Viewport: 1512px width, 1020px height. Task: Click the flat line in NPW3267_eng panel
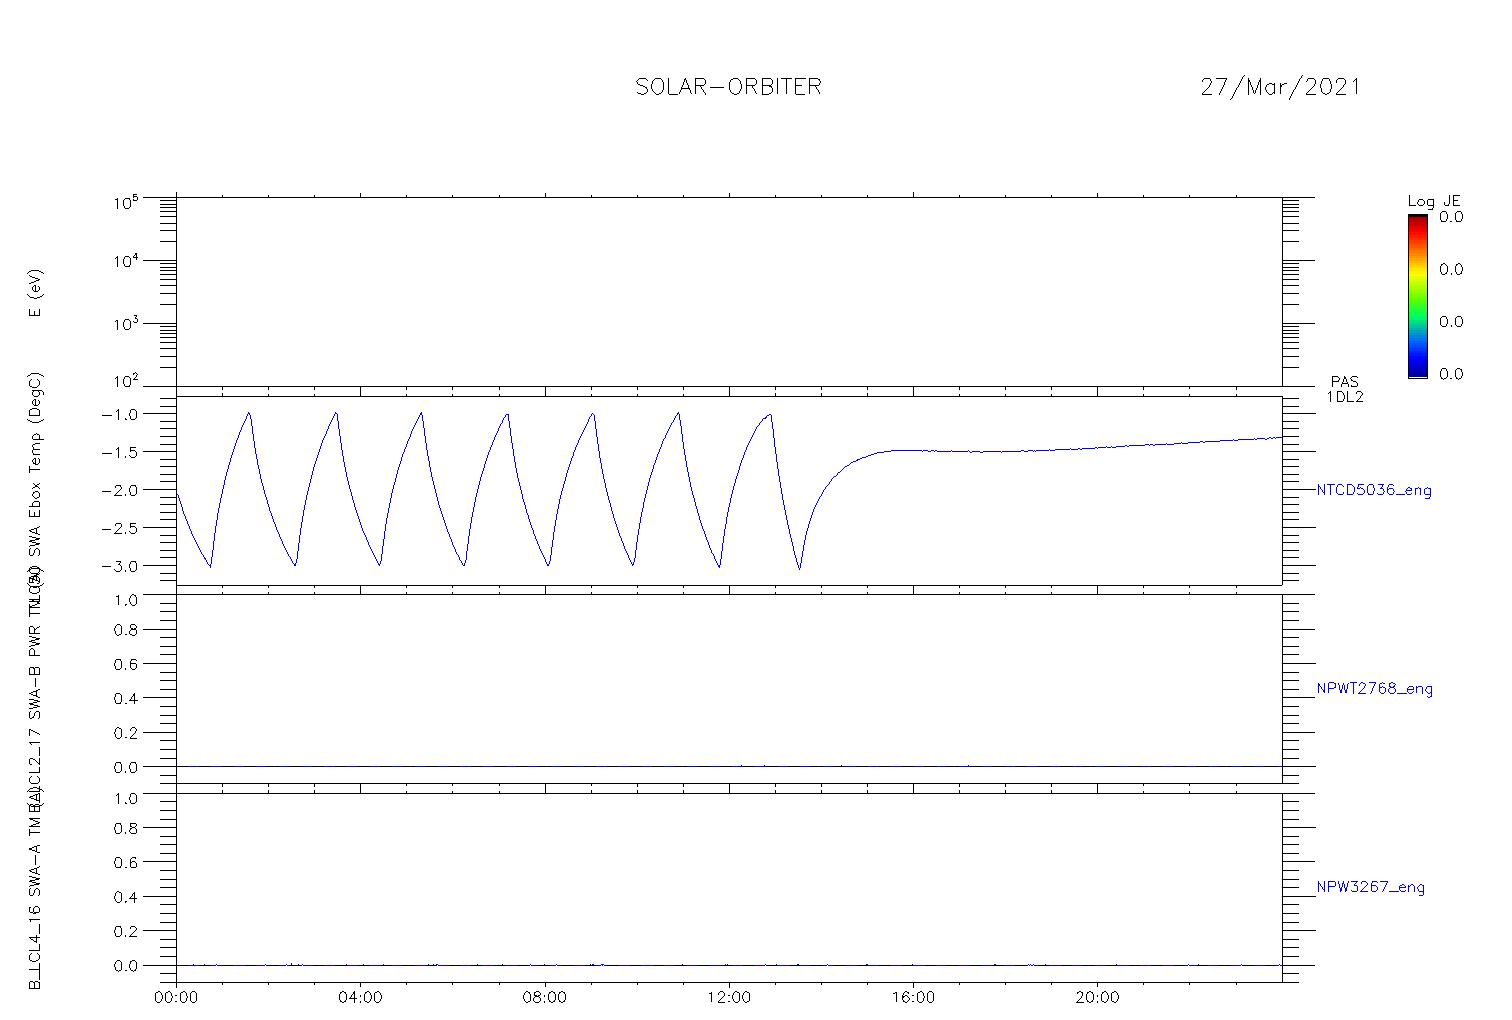pos(729,965)
